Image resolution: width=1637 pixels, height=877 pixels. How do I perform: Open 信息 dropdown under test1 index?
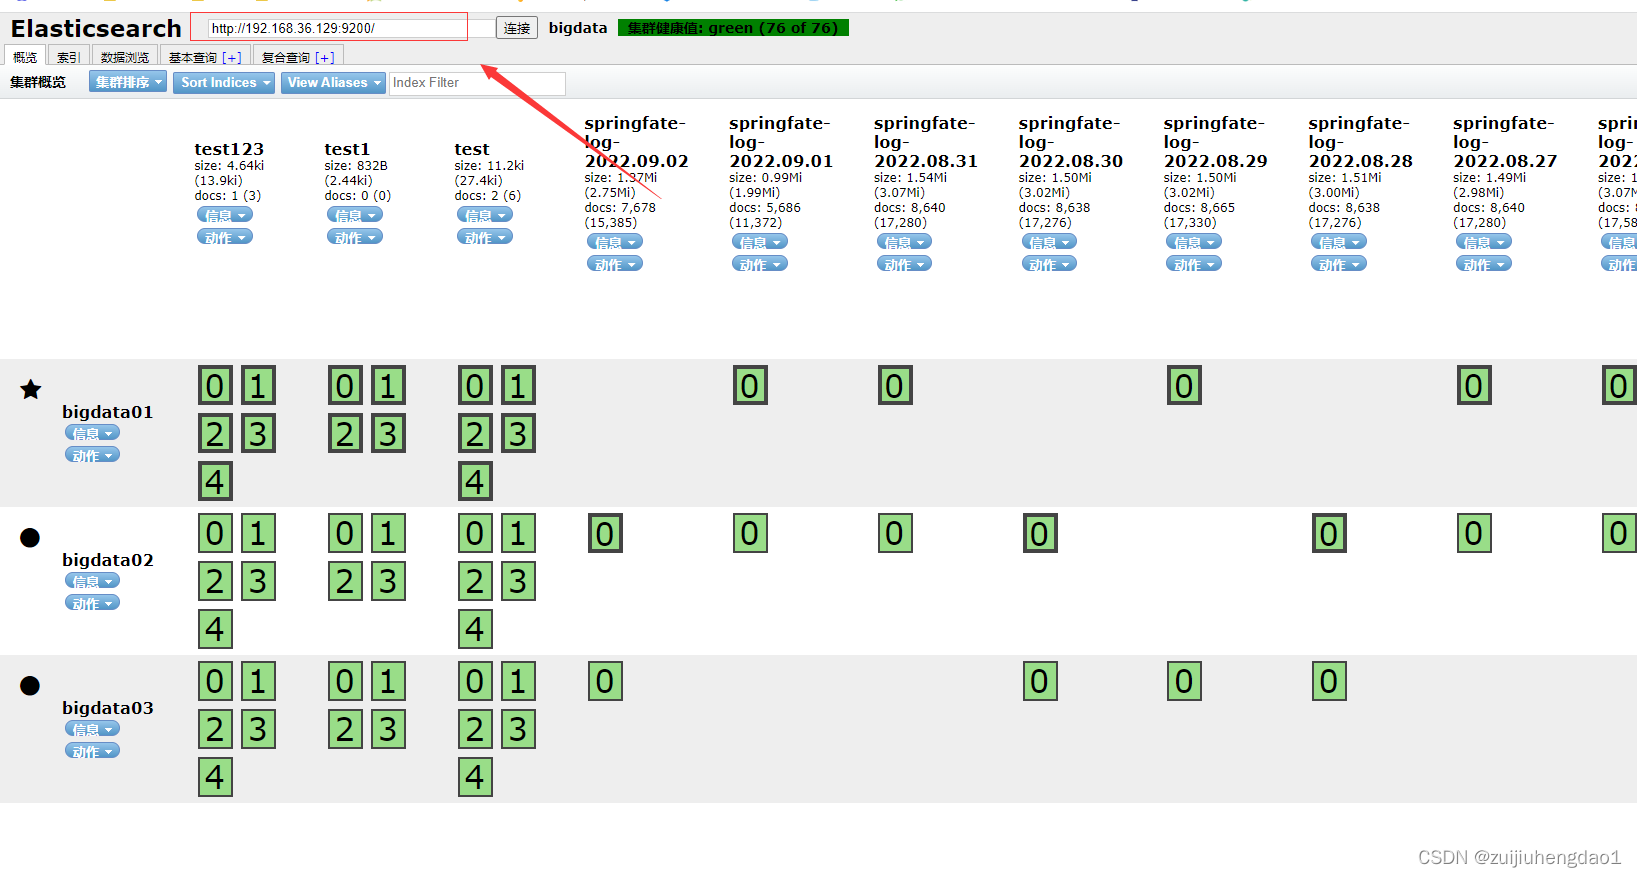tap(355, 215)
